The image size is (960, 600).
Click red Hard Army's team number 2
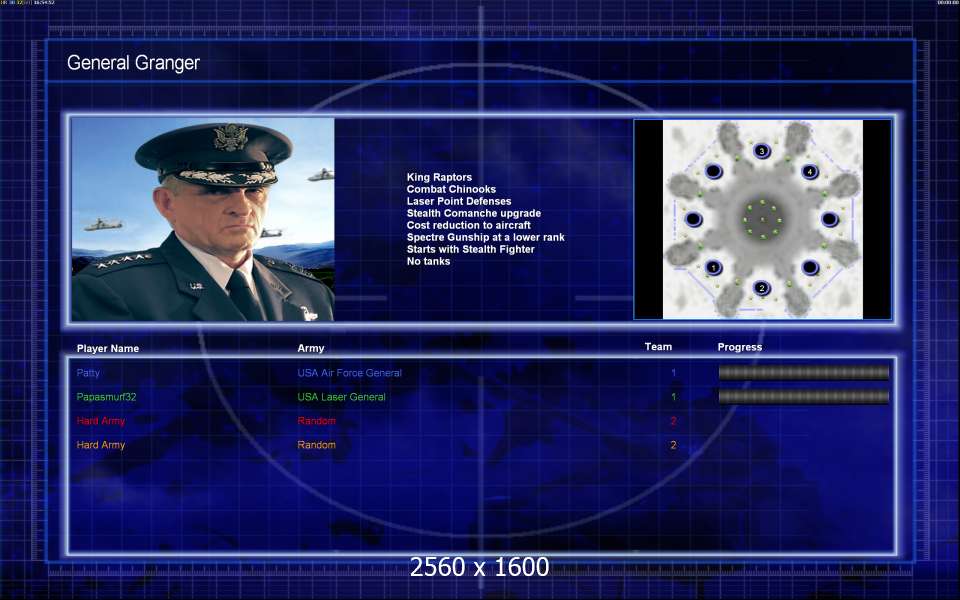click(673, 421)
